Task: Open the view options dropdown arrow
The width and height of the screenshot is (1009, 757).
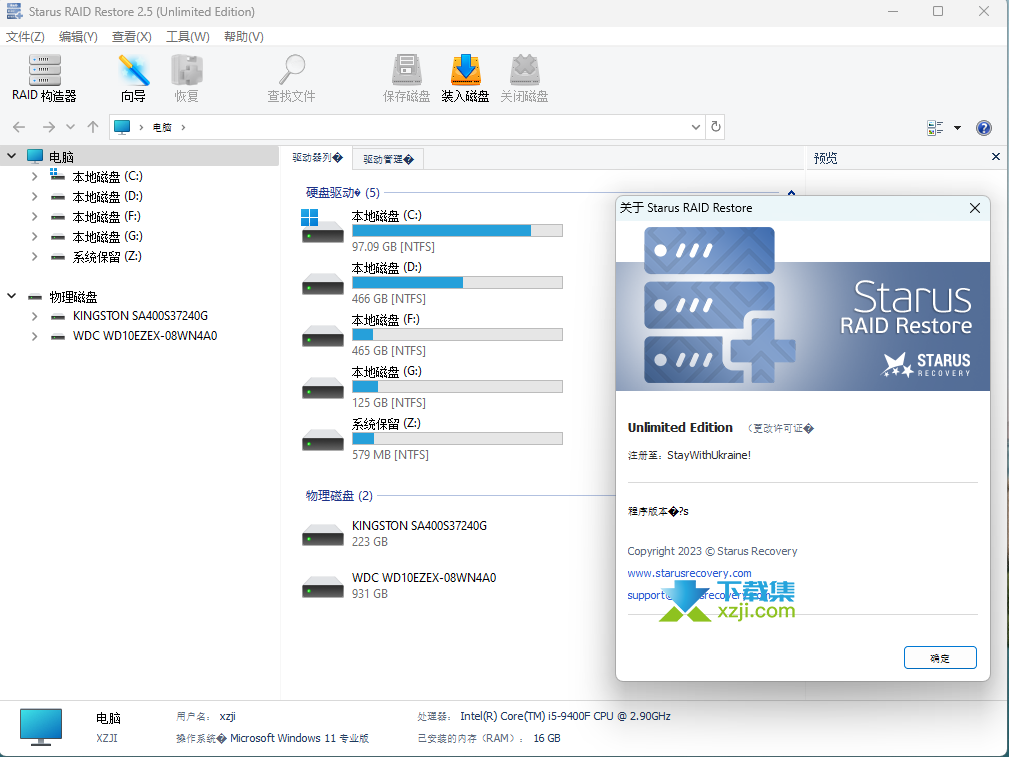Action: click(x=958, y=128)
